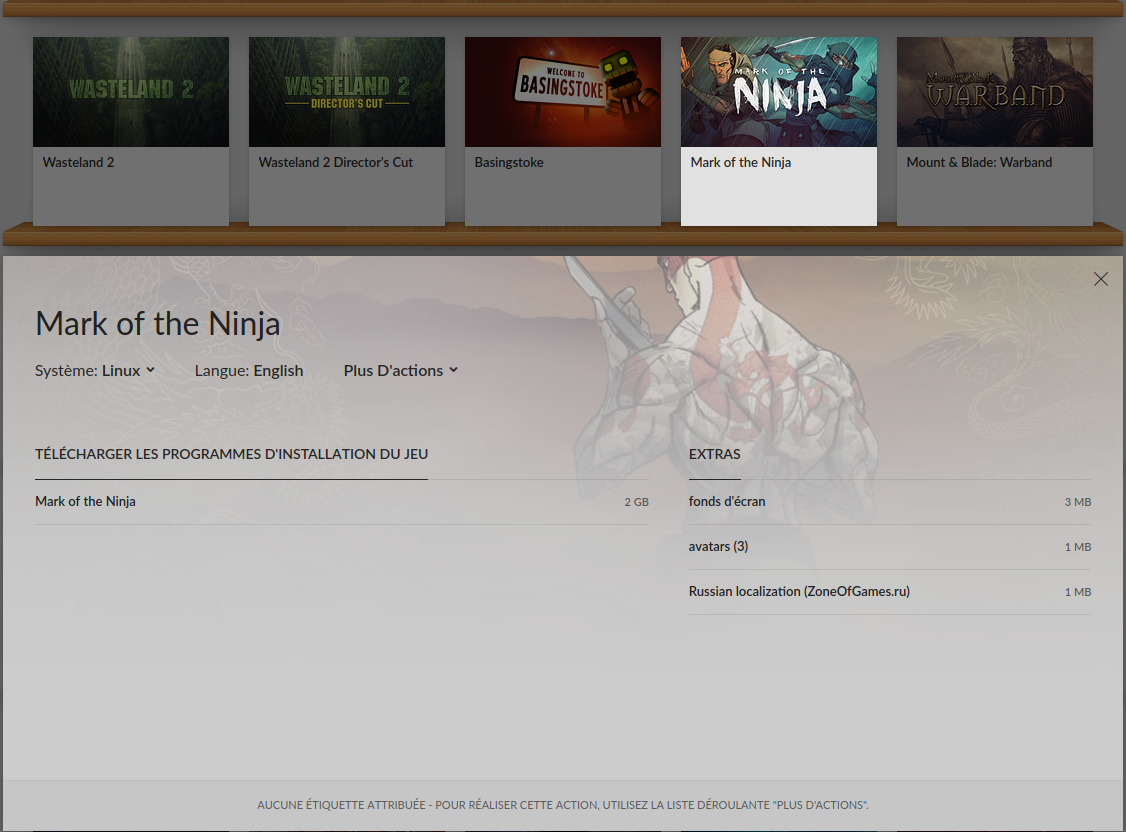Click the Mark of the Ninja panel heading
The height and width of the screenshot is (832, 1126).
coord(157,324)
